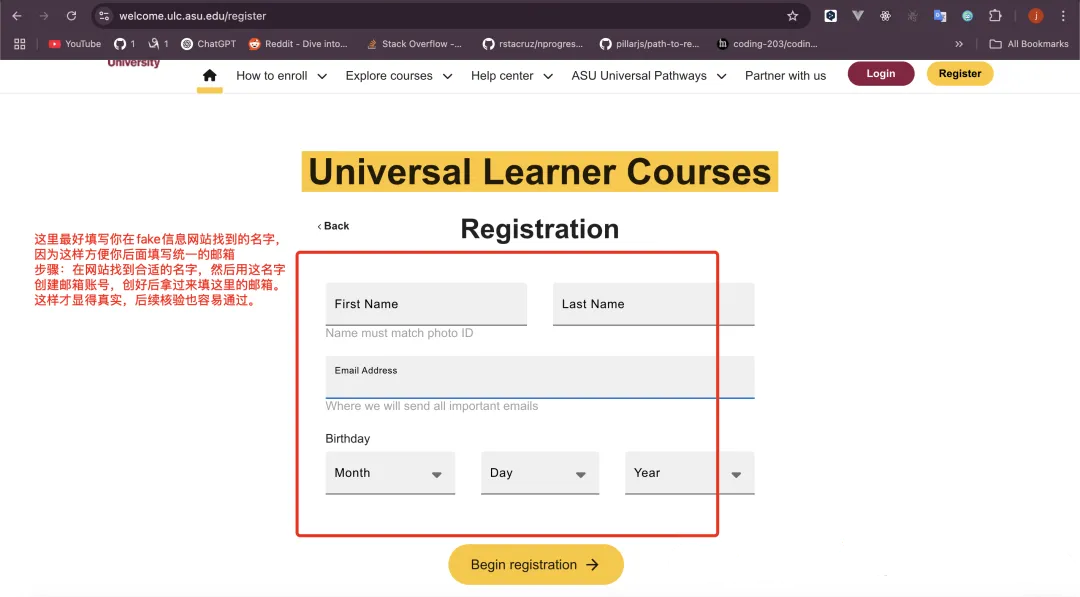This screenshot has width=1080, height=597.
Task: Click the Arizona State University logo
Action: point(134,63)
